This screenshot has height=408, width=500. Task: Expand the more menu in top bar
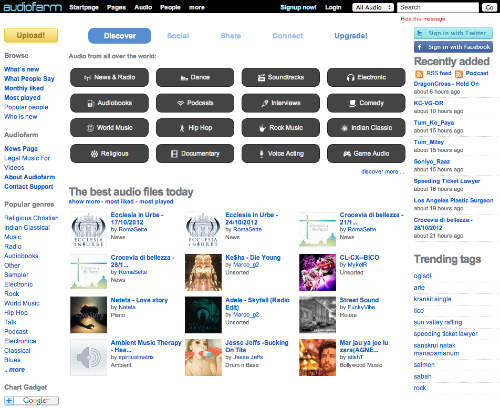[x=197, y=7]
